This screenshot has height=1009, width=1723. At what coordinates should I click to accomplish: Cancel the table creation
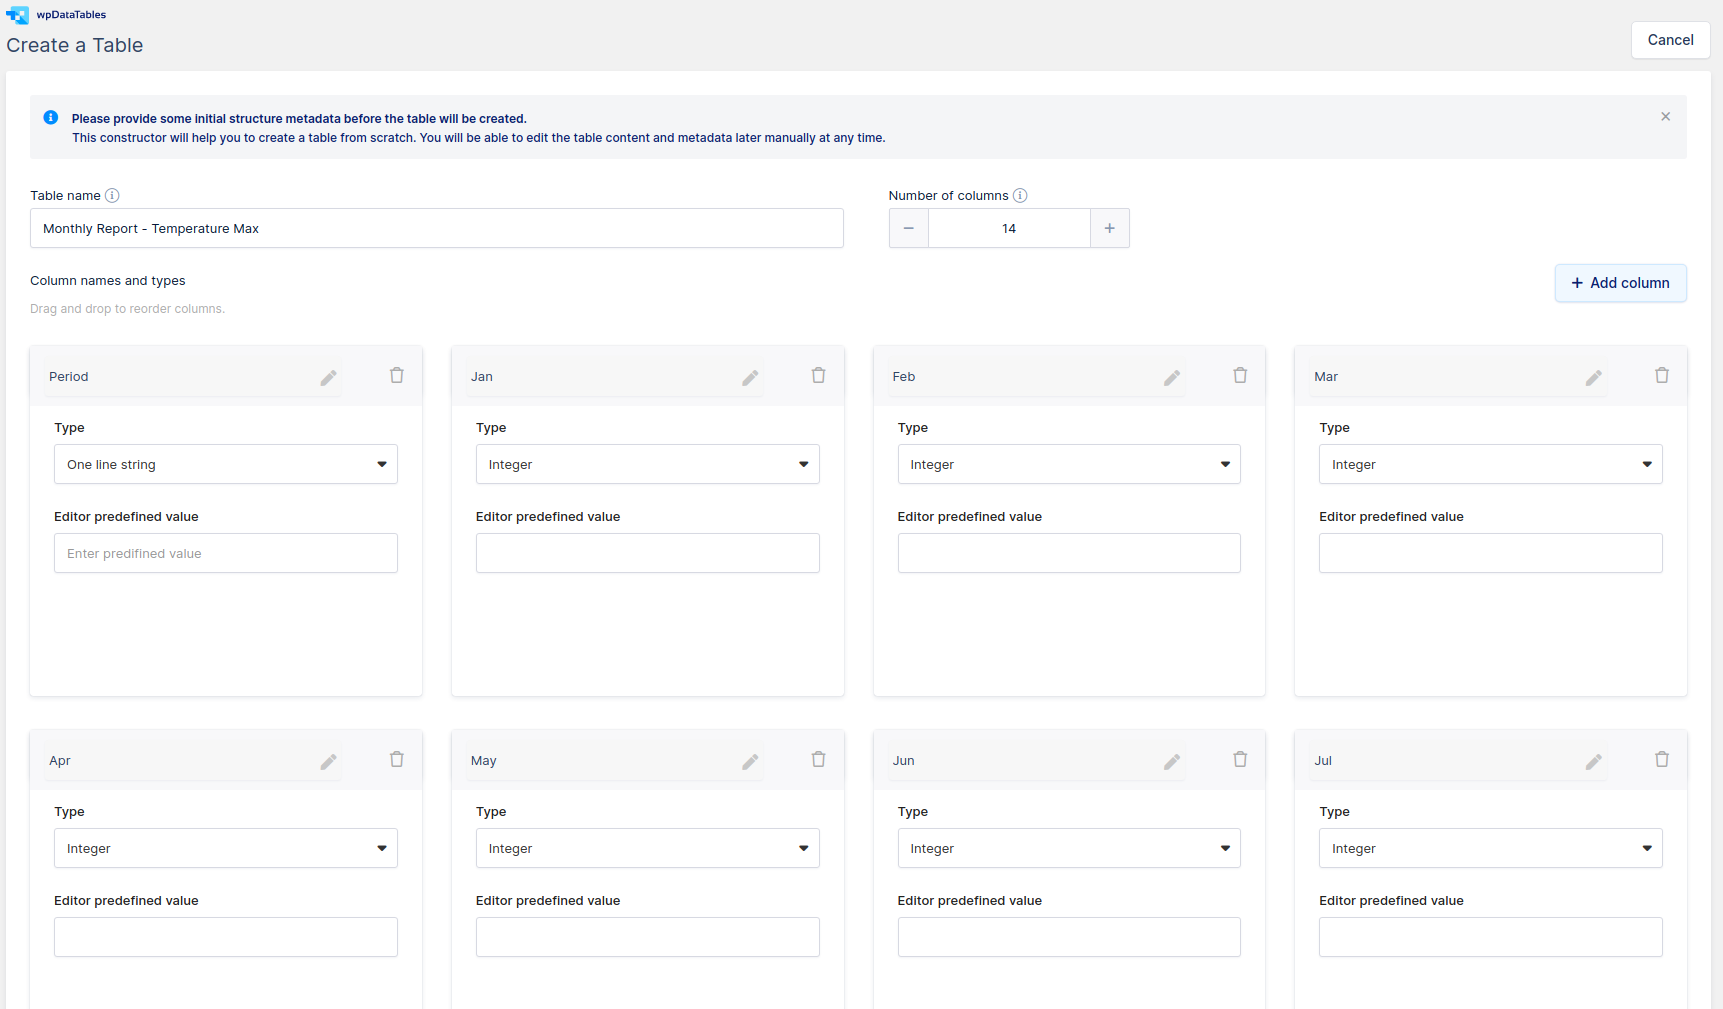click(x=1670, y=40)
